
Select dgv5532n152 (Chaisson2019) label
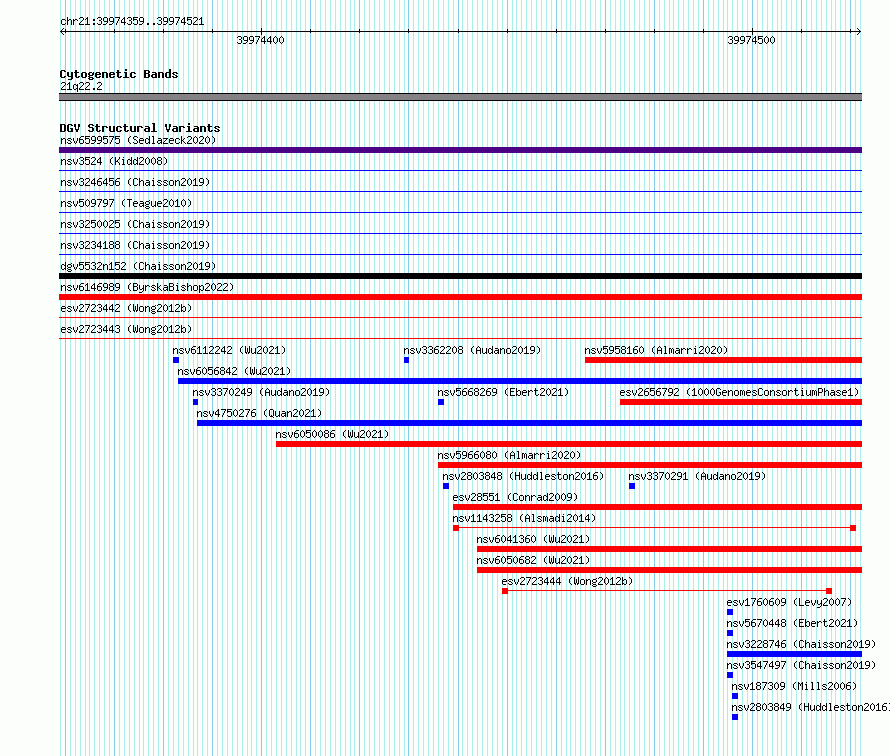pyautogui.click(x=138, y=266)
